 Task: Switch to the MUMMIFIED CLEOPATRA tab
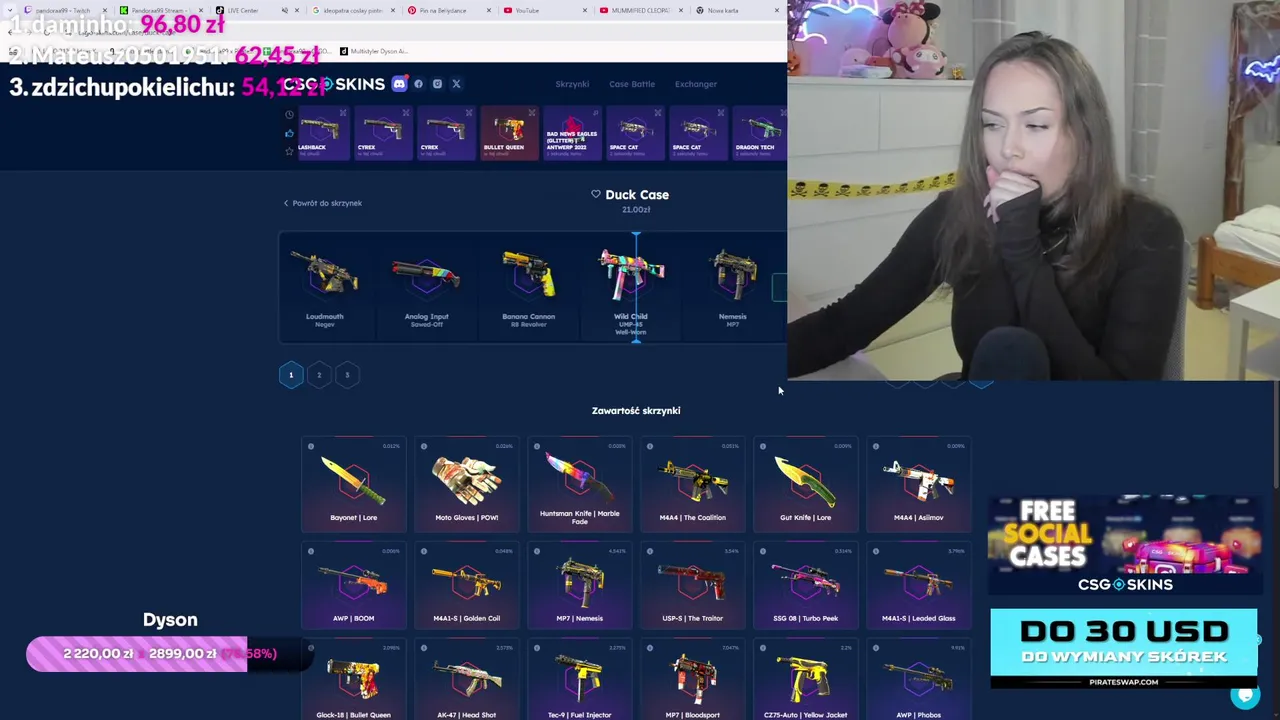click(x=640, y=10)
